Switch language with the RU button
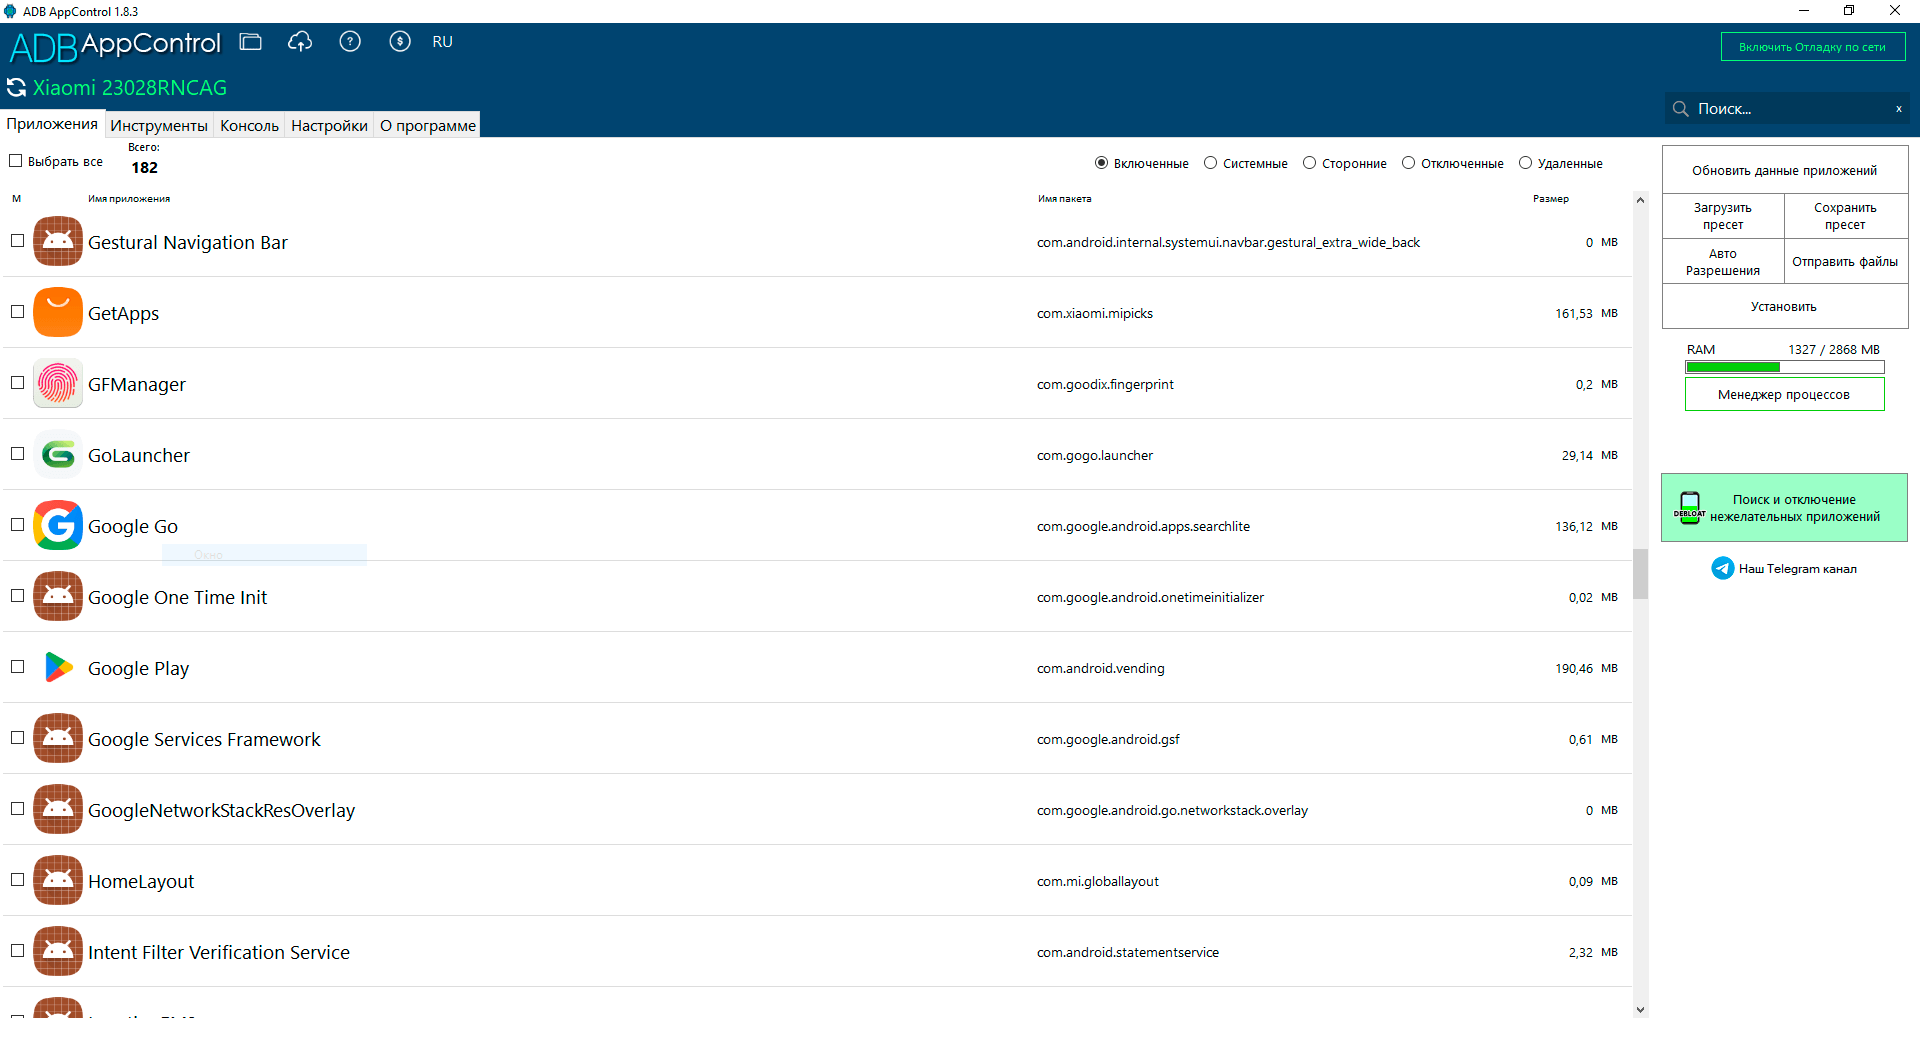This screenshot has width=1920, height=1040. coord(443,42)
